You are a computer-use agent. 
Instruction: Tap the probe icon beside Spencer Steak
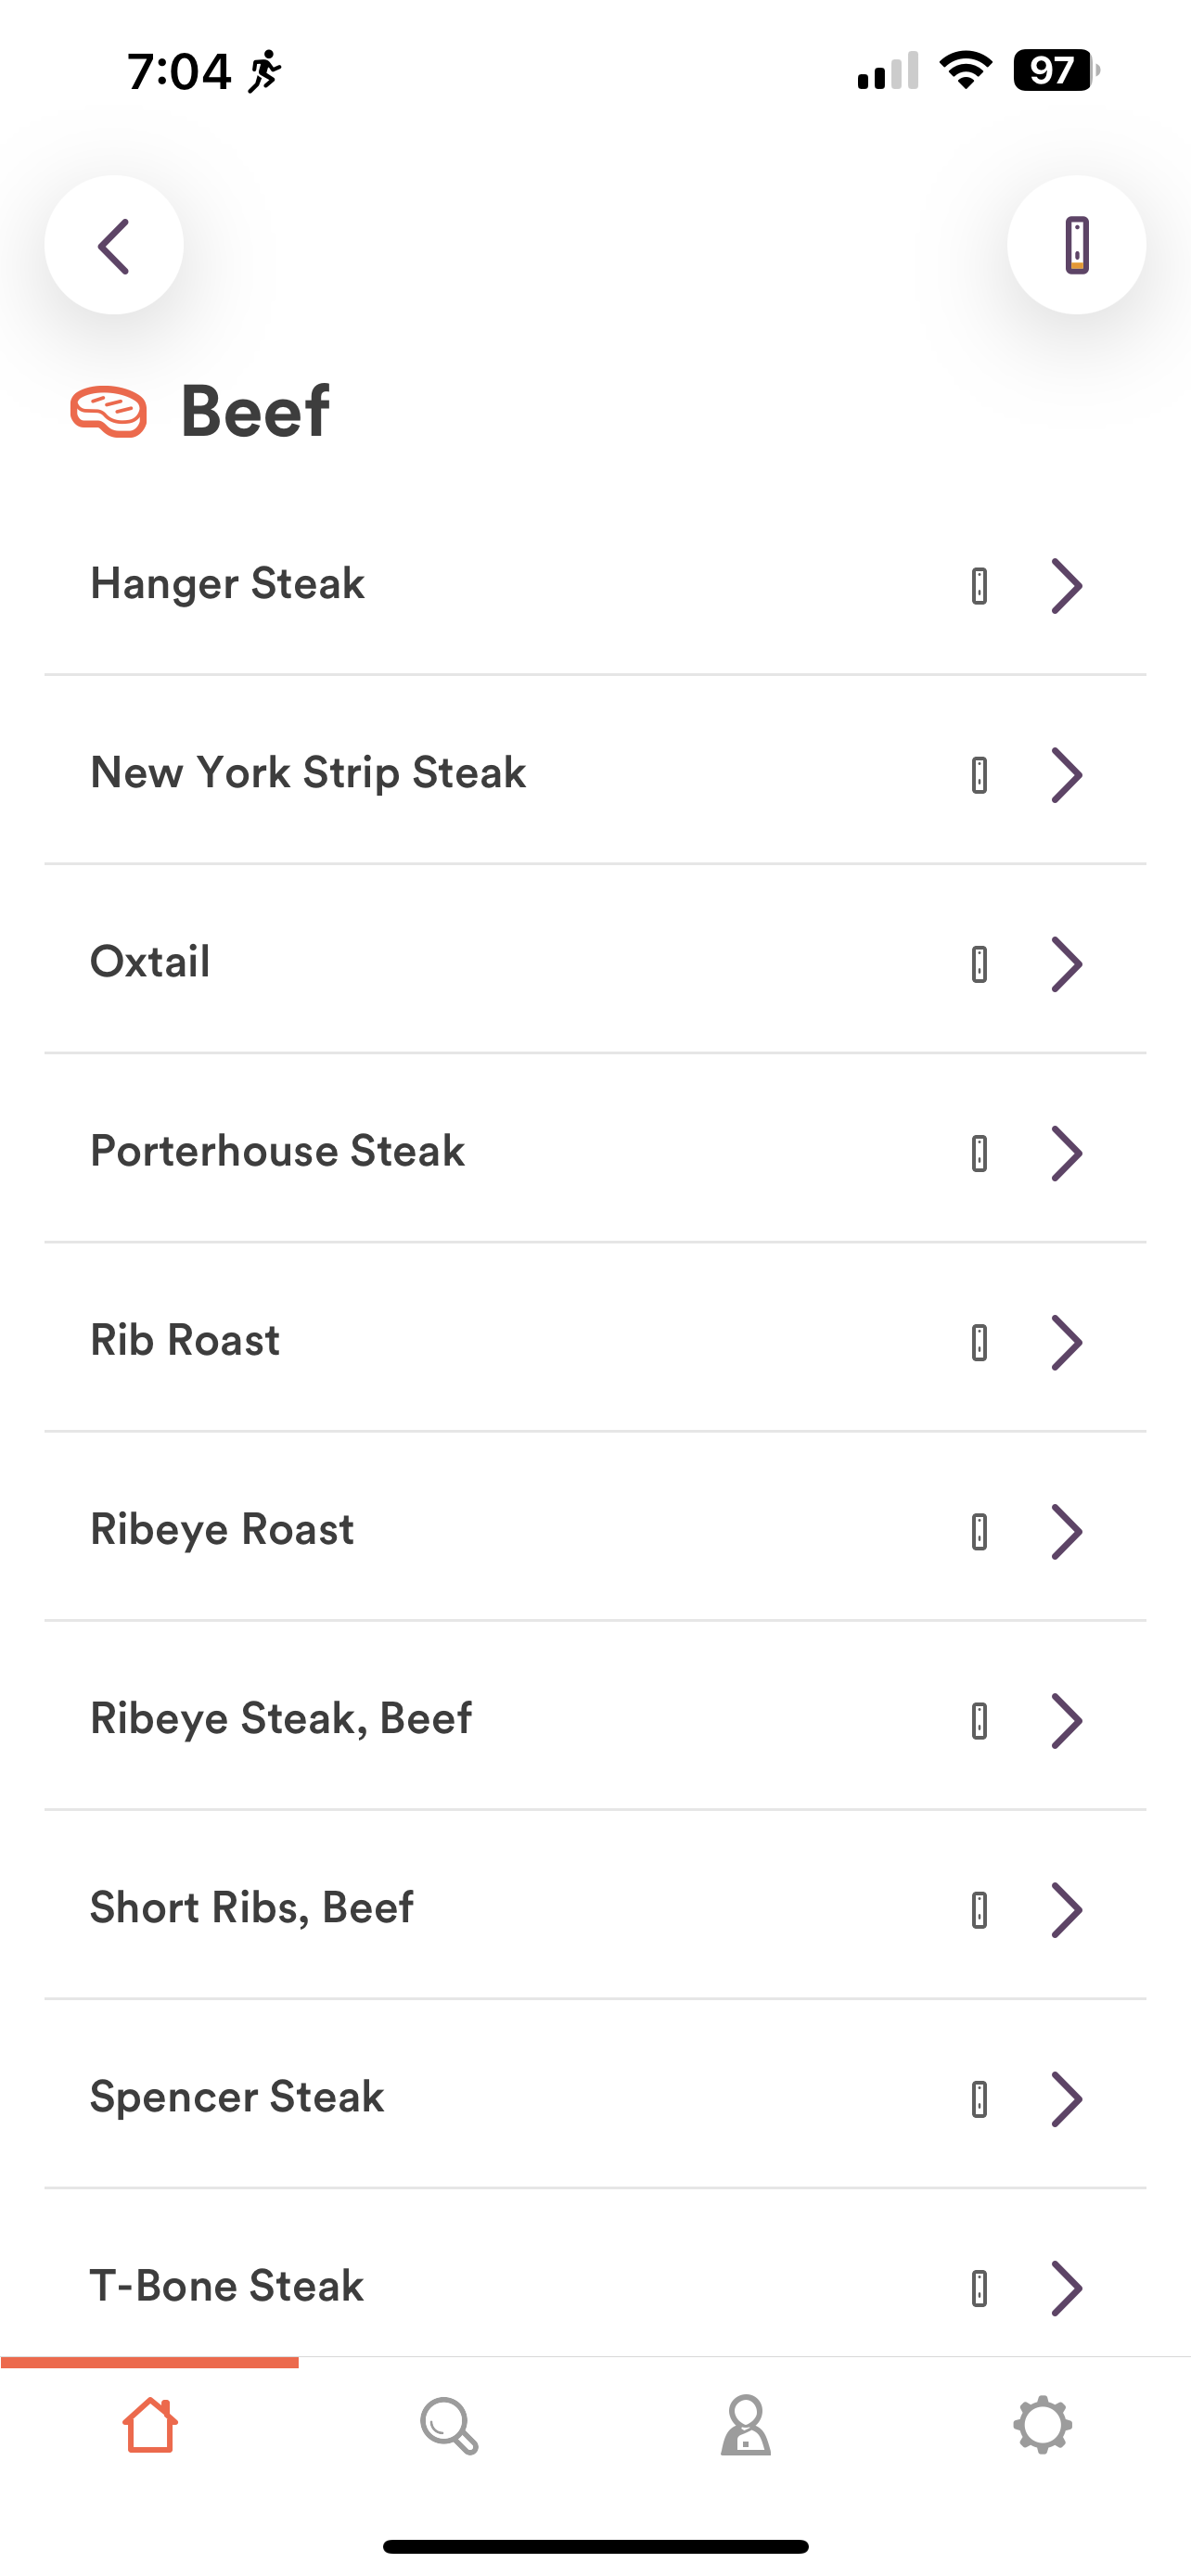click(980, 2099)
